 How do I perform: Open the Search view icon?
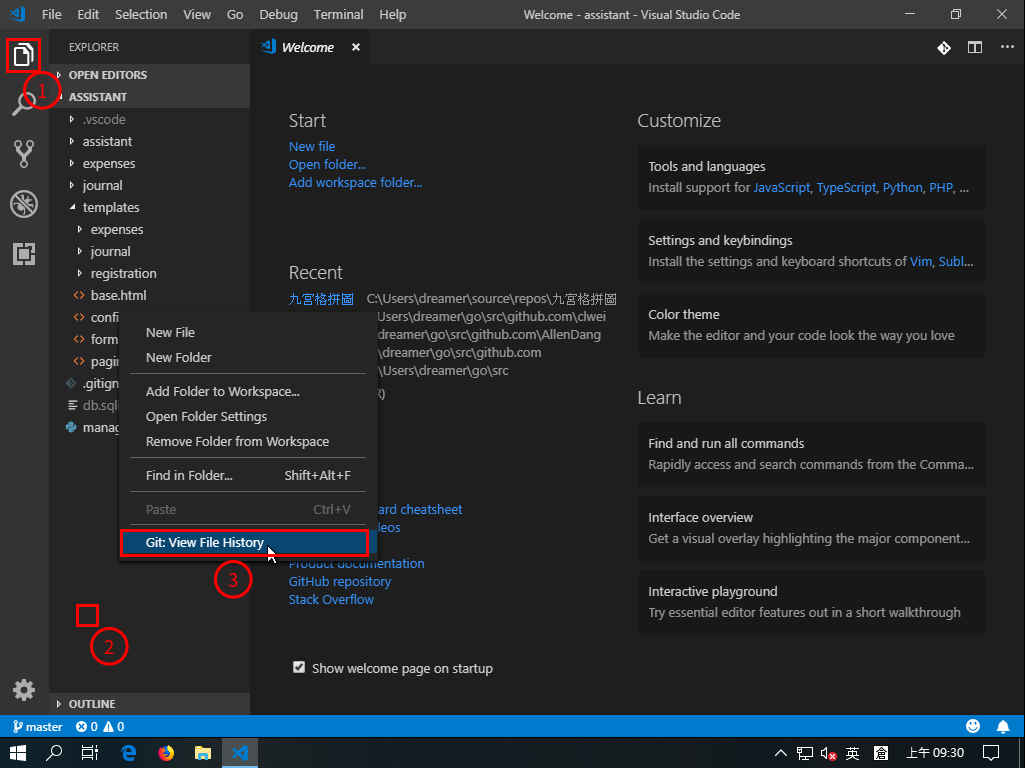click(24, 103)
